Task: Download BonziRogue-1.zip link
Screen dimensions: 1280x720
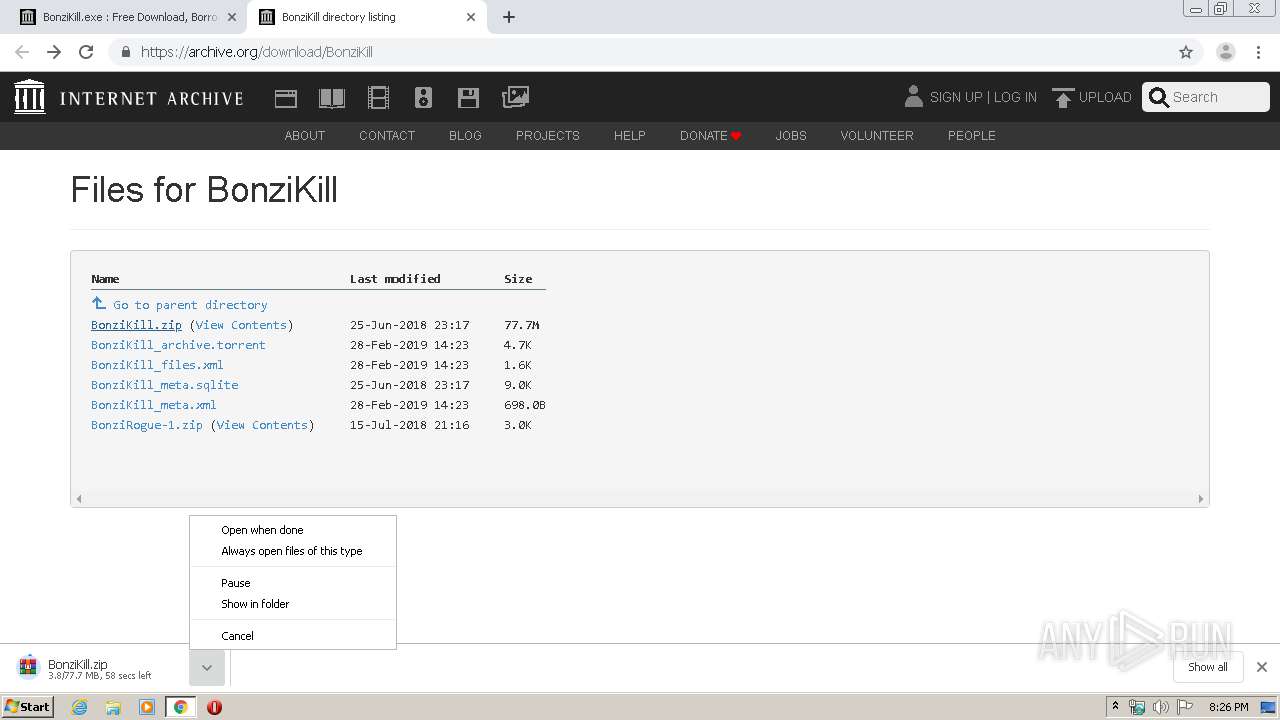Action: (x=147, y=425)
